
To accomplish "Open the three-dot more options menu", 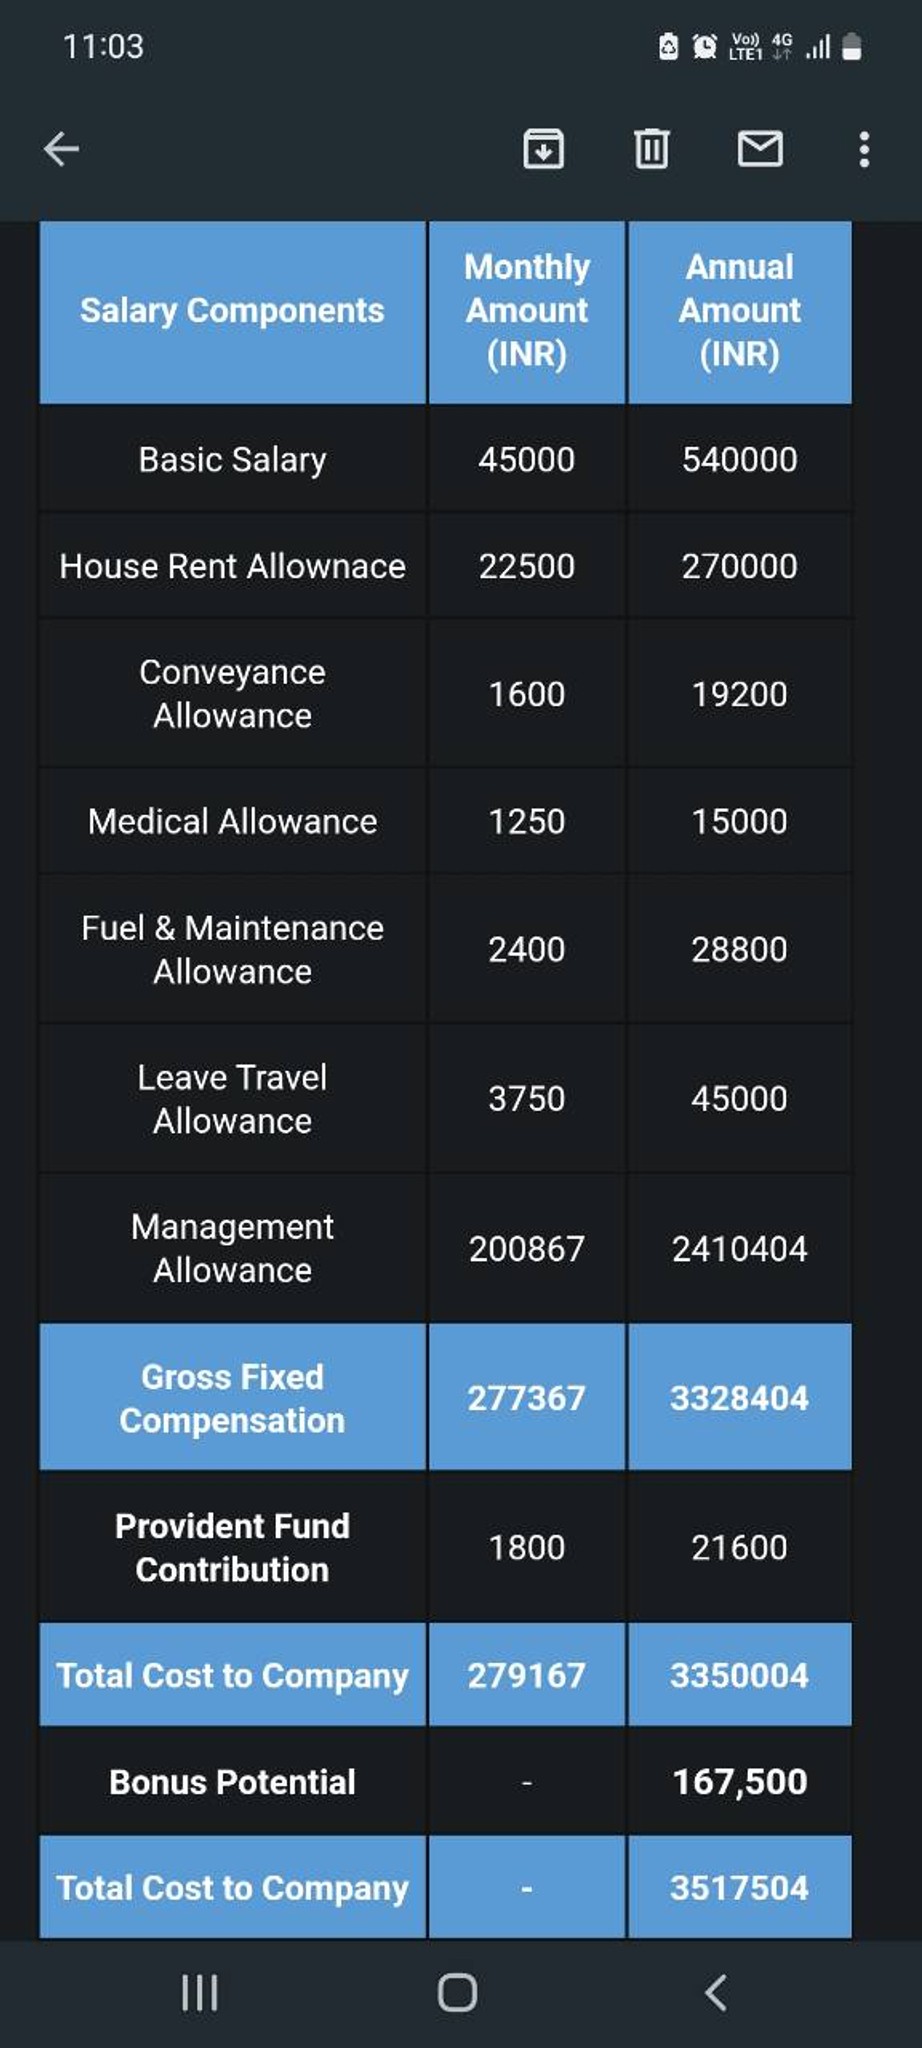I will pyautogui.click(x=864, y=150).
